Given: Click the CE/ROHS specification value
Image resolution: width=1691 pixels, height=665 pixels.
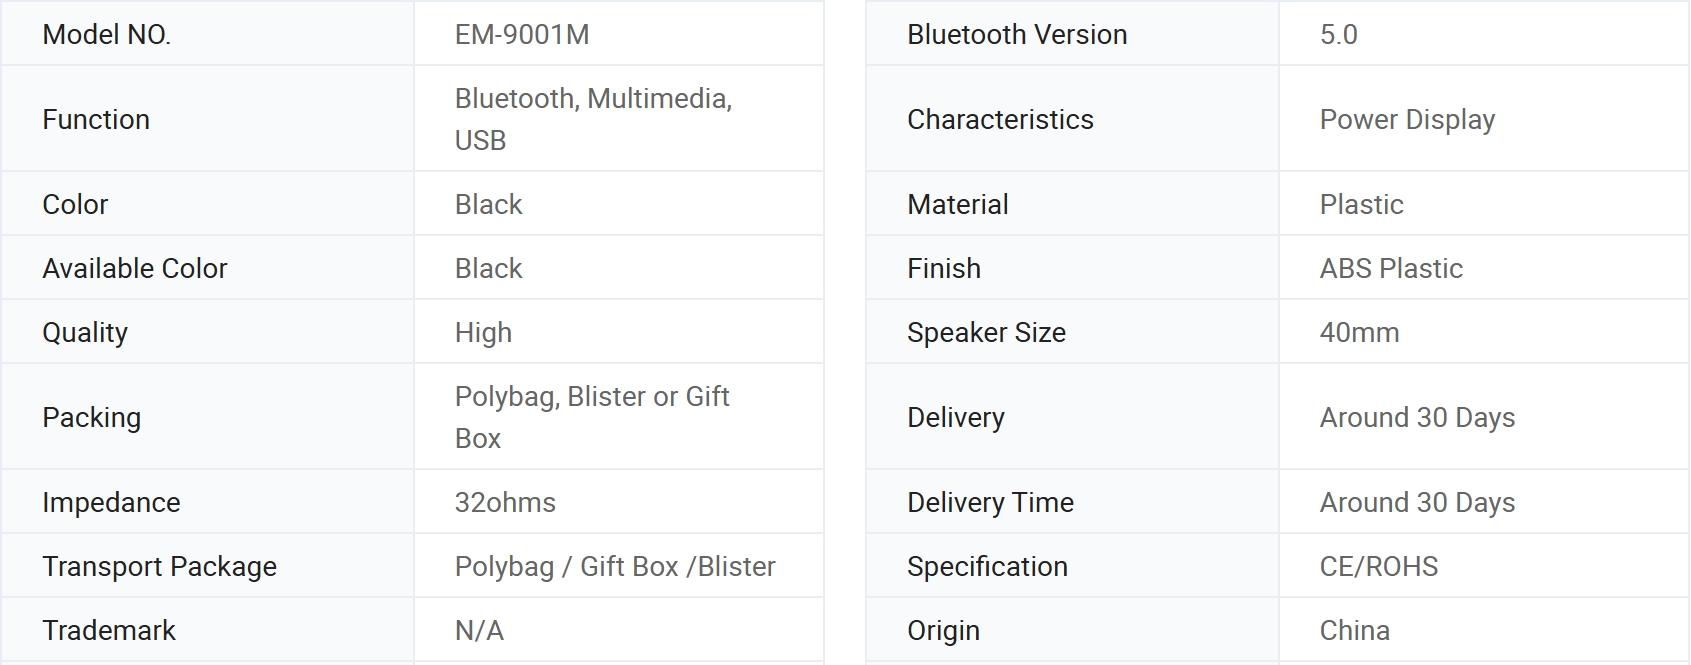Looking at the screenshot, I should 1379,567.
